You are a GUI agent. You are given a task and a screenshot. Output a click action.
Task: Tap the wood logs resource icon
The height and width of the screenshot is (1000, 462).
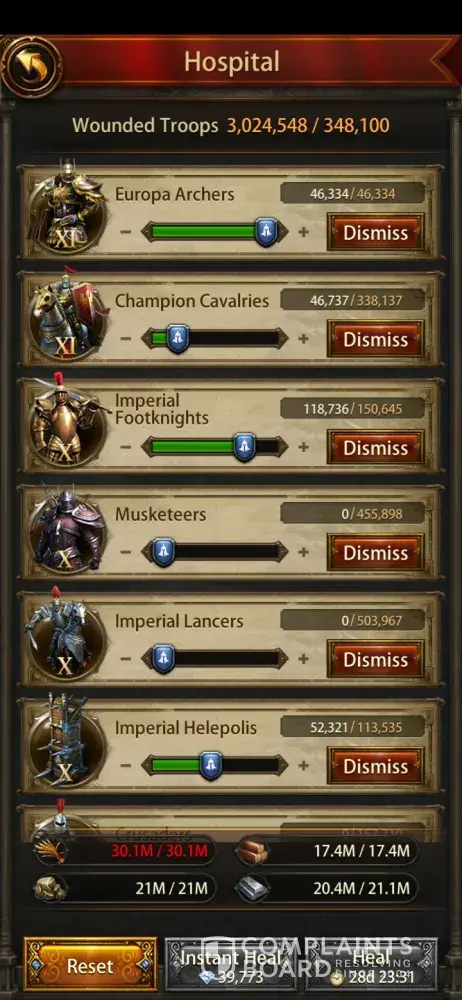(x=252, y=850)
